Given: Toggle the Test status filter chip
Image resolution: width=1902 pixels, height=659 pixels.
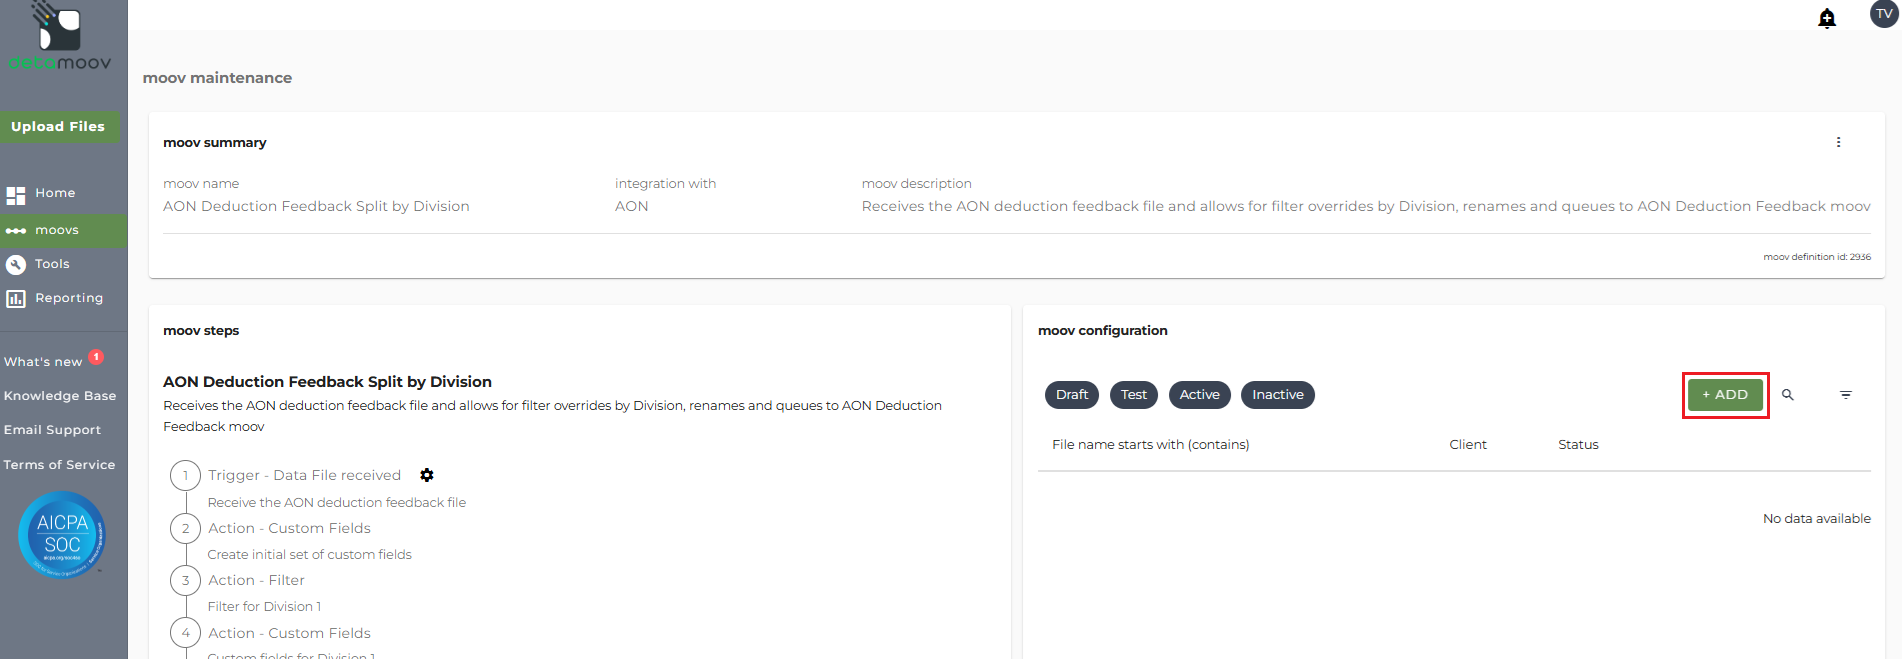Looking at the screenshot, I should [1134, 395].
